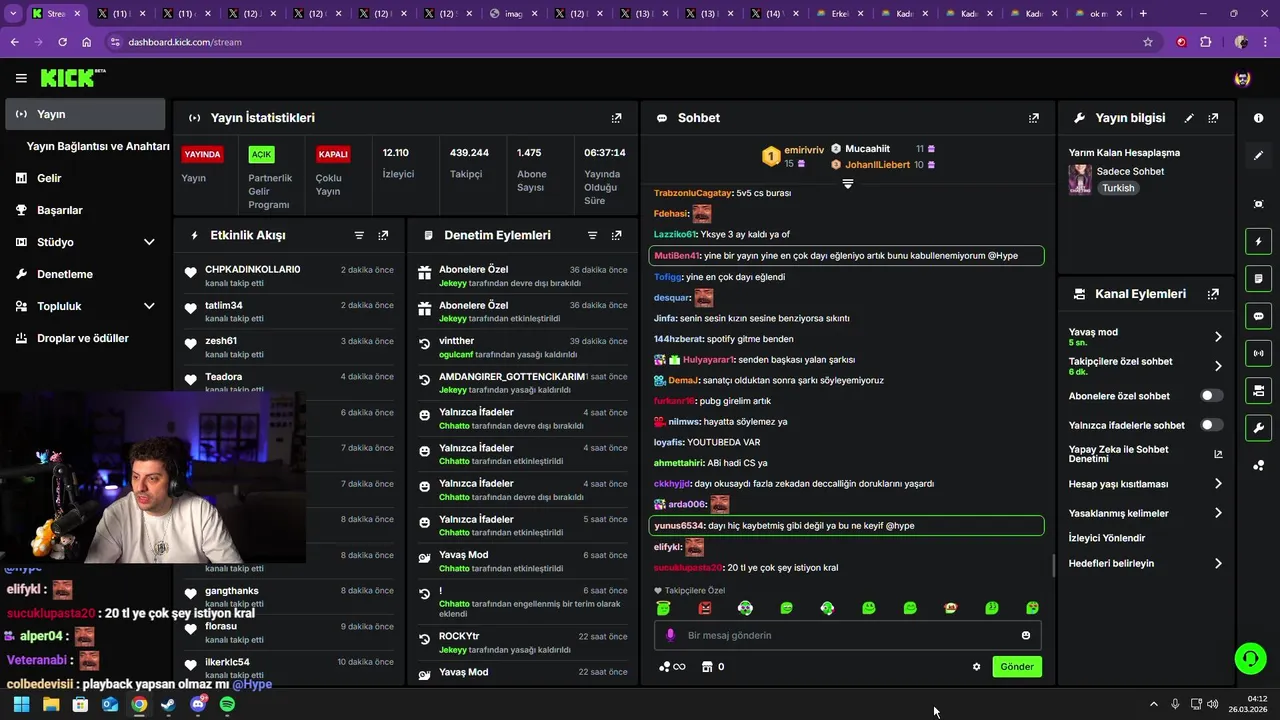Click the green AÇIK partner program badge
1280x720 pixels.
(x=261, y=154)
